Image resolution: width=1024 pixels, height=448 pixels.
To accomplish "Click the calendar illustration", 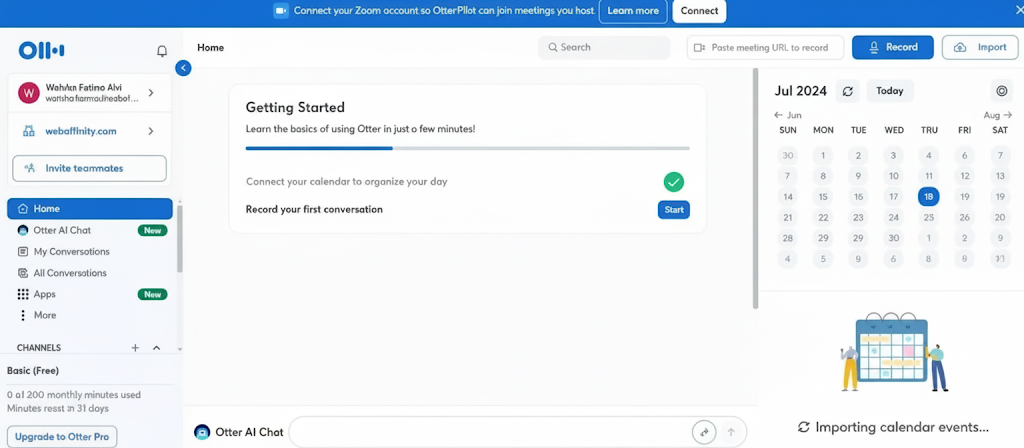I will point(893,351).
